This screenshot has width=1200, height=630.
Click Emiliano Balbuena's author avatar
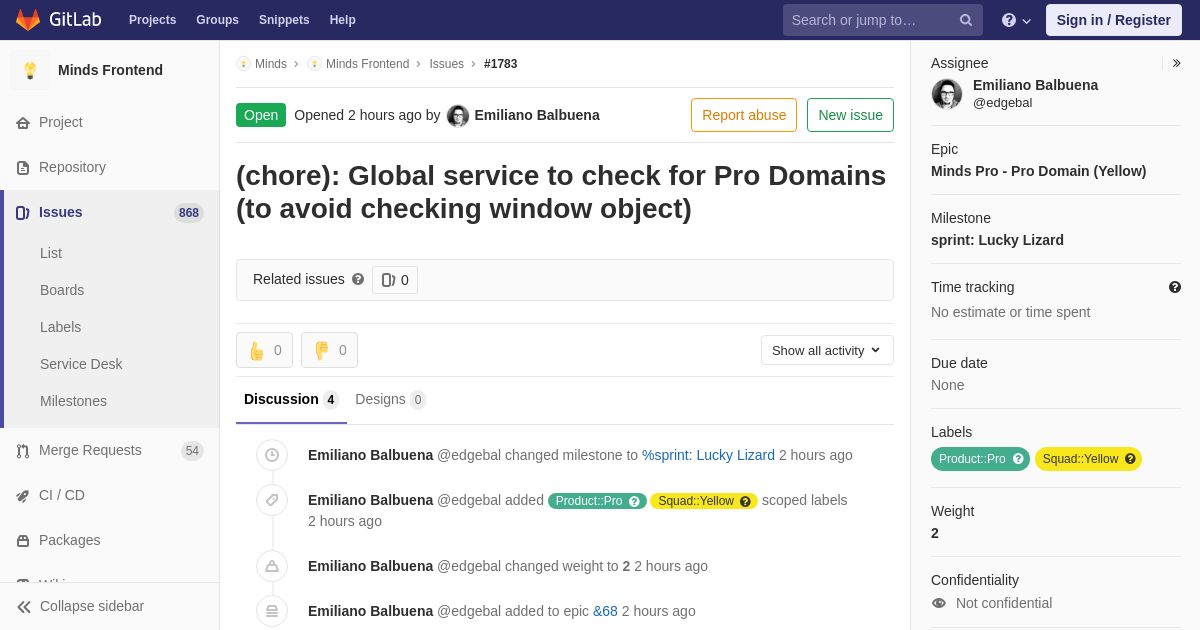458,116
